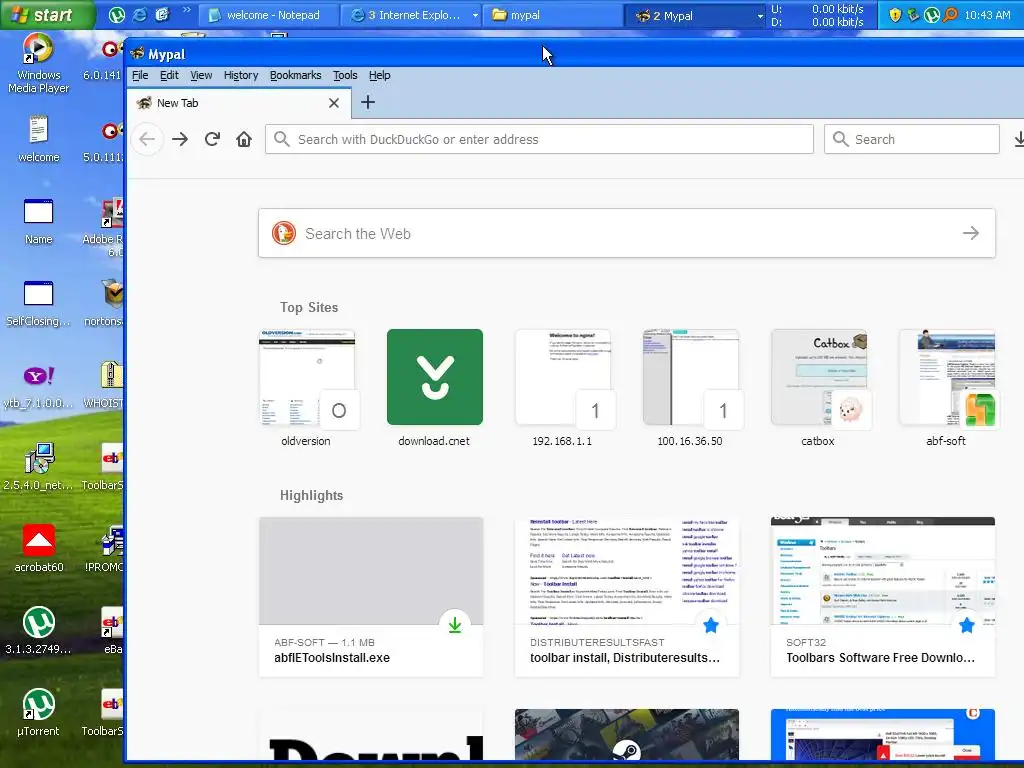
Task: Click the security shield tray icon
Action: click(895, 15)
